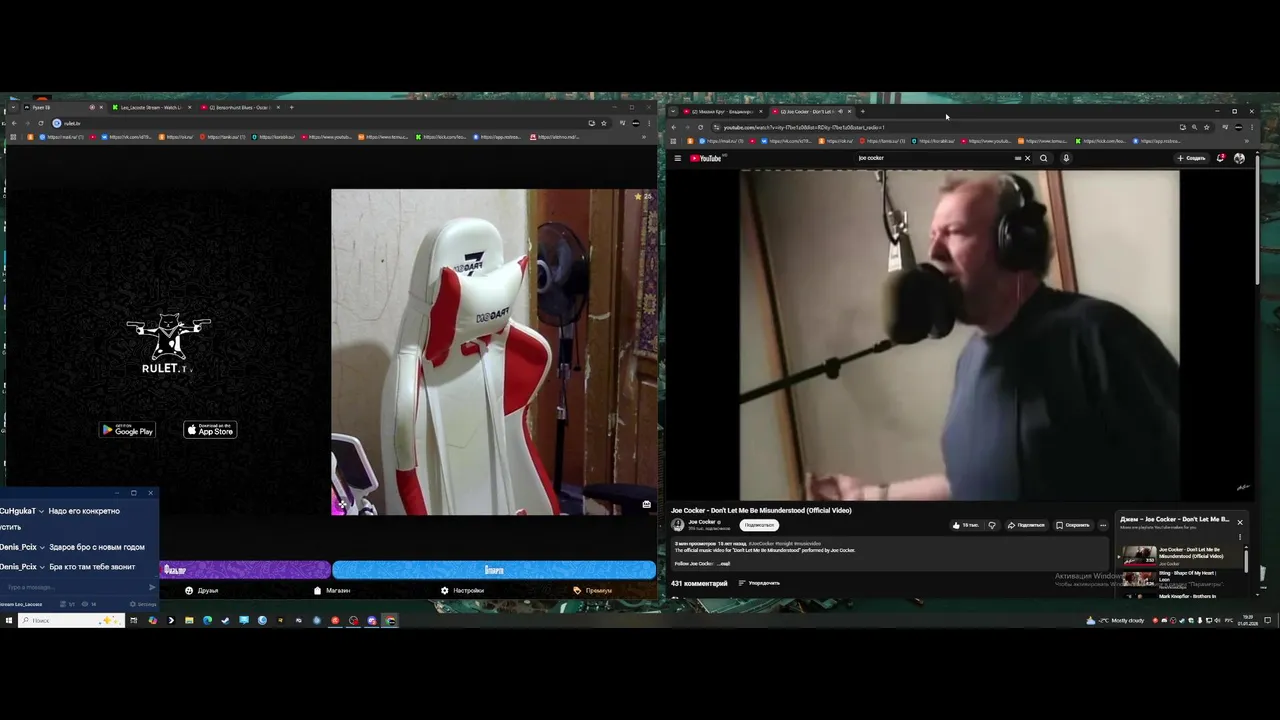Click the blue start button

494,570
